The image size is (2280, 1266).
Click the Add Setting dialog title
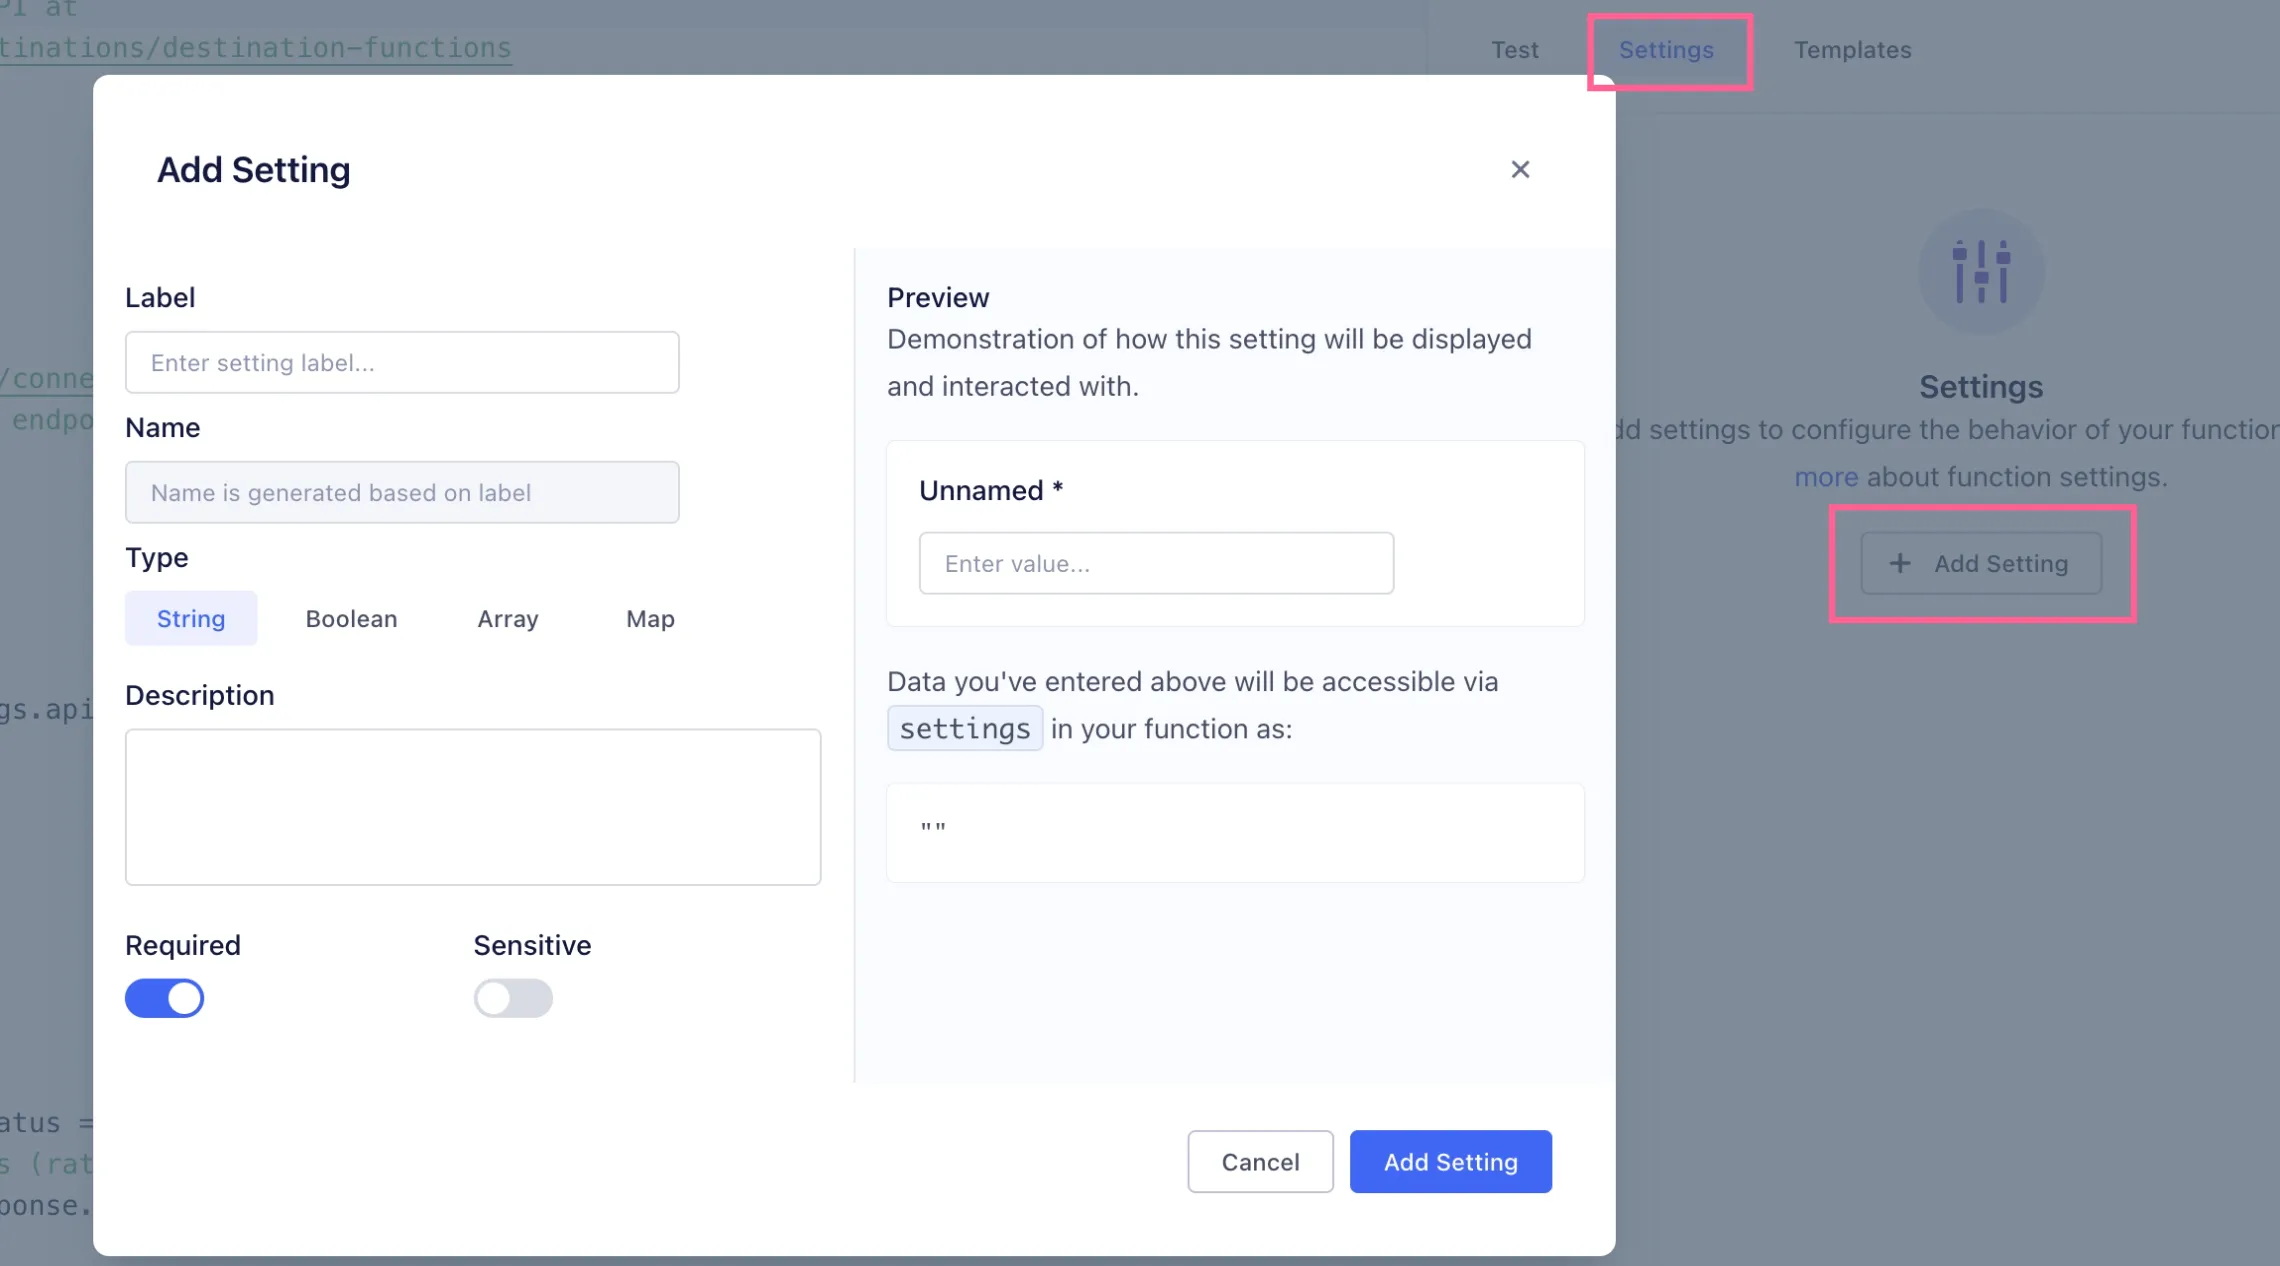point(253,169)
